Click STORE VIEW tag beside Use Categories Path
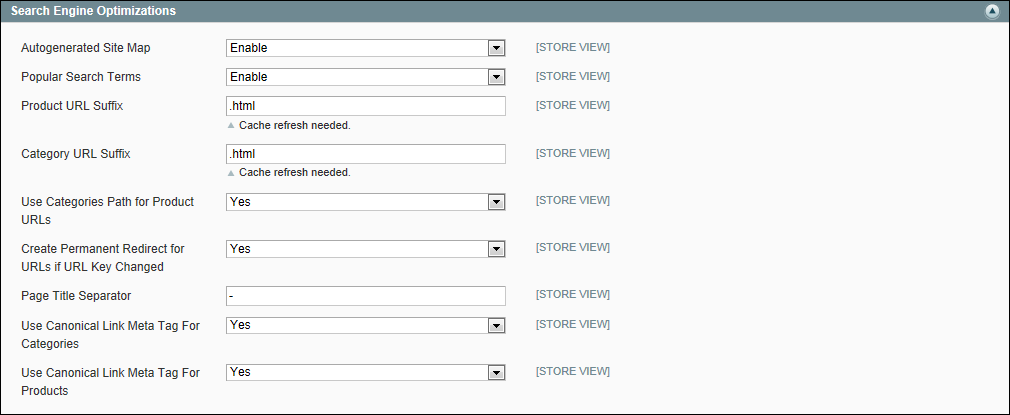The height and width of the screenshot is (415, 1010). [573, 200]
